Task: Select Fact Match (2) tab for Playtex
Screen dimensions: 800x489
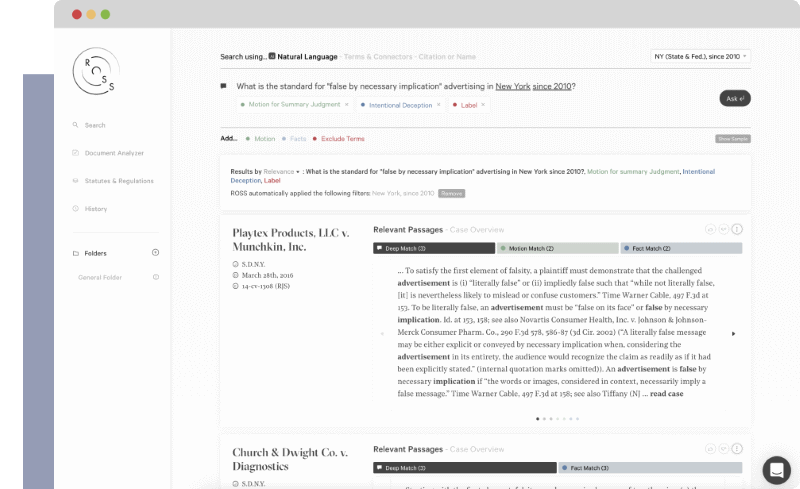Action: 681,248
